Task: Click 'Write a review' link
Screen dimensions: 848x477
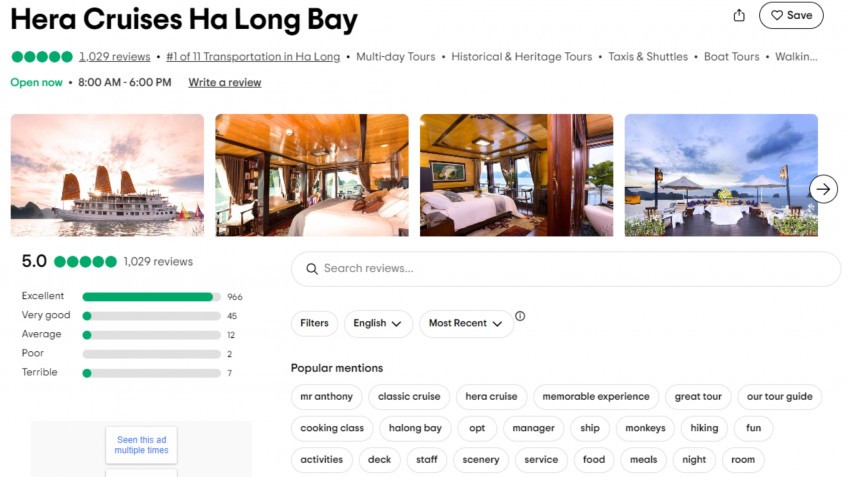Action: pyautogui.click(x=225, y=82)
